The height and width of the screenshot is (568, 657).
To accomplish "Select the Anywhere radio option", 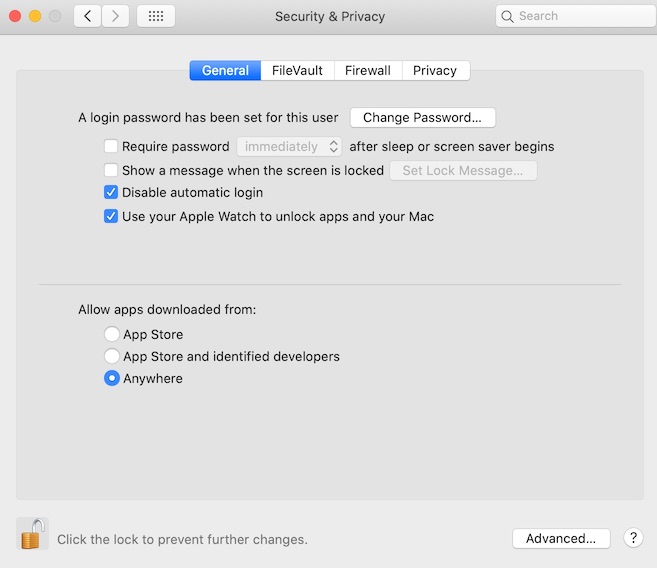I will point(112,379).
